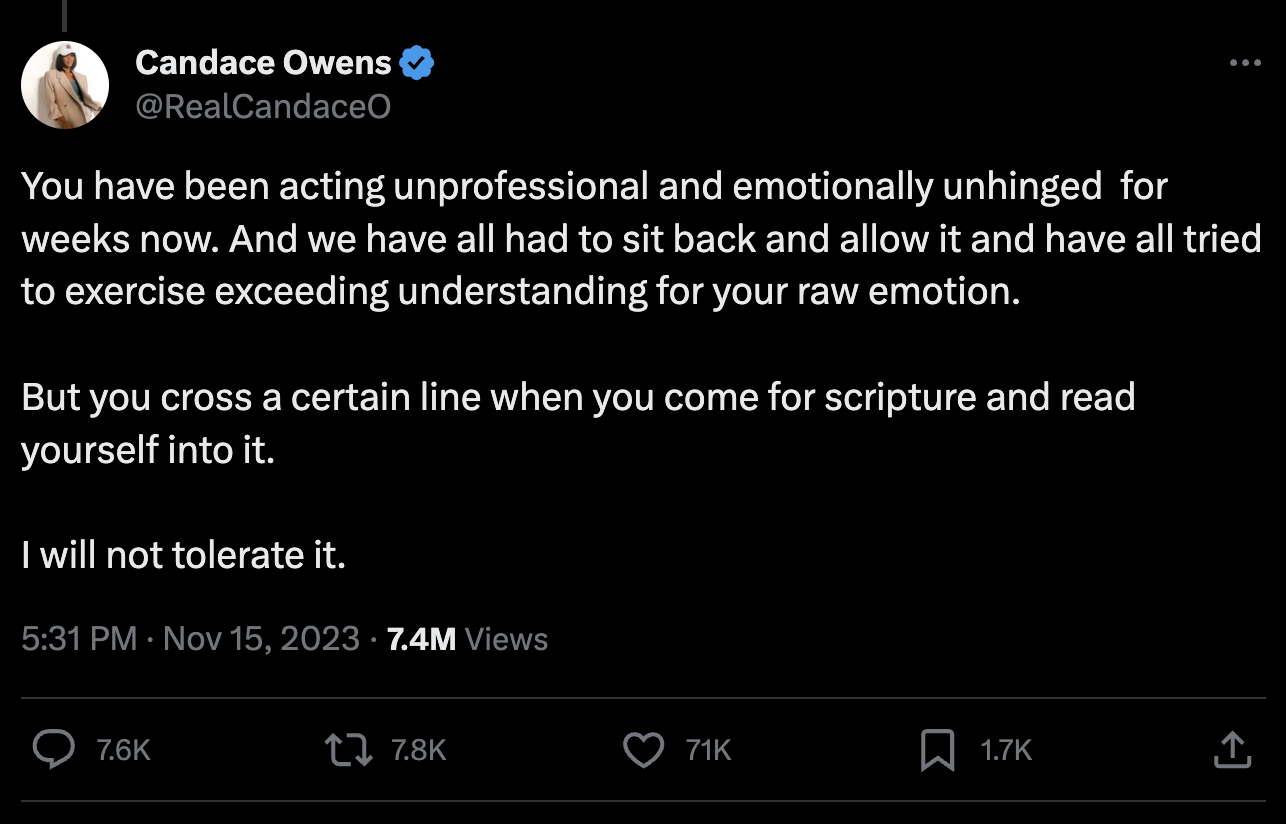This screenshot has width=1286, height=824.
Task: Click the Nov 15, 2023 date
Action: tap(260, 639)
